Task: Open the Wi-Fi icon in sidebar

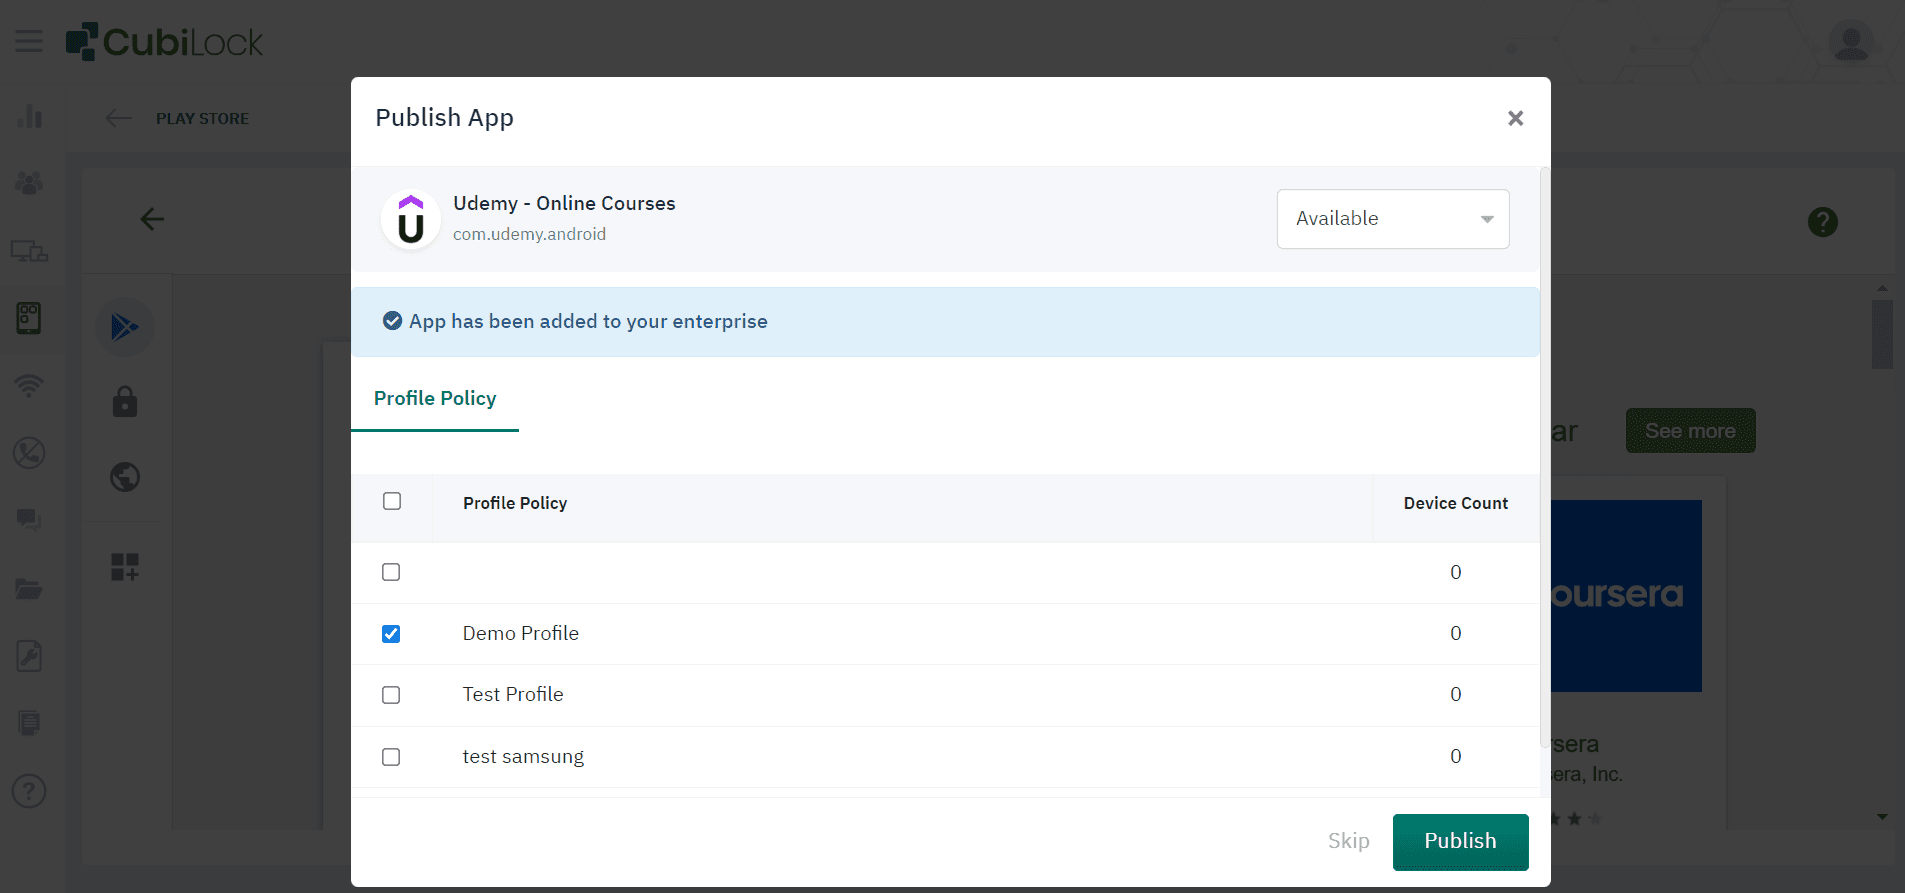Action: tap(29, 385)
